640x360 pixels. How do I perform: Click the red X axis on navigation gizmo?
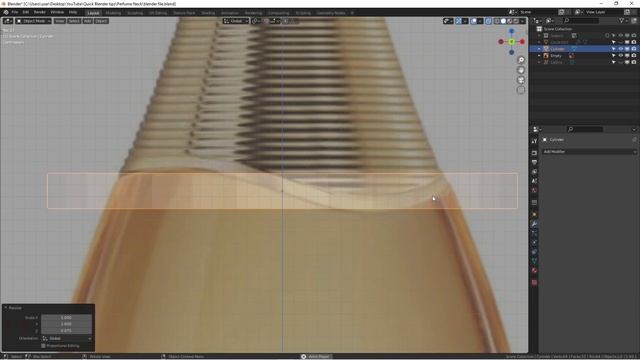pos(522,42)
